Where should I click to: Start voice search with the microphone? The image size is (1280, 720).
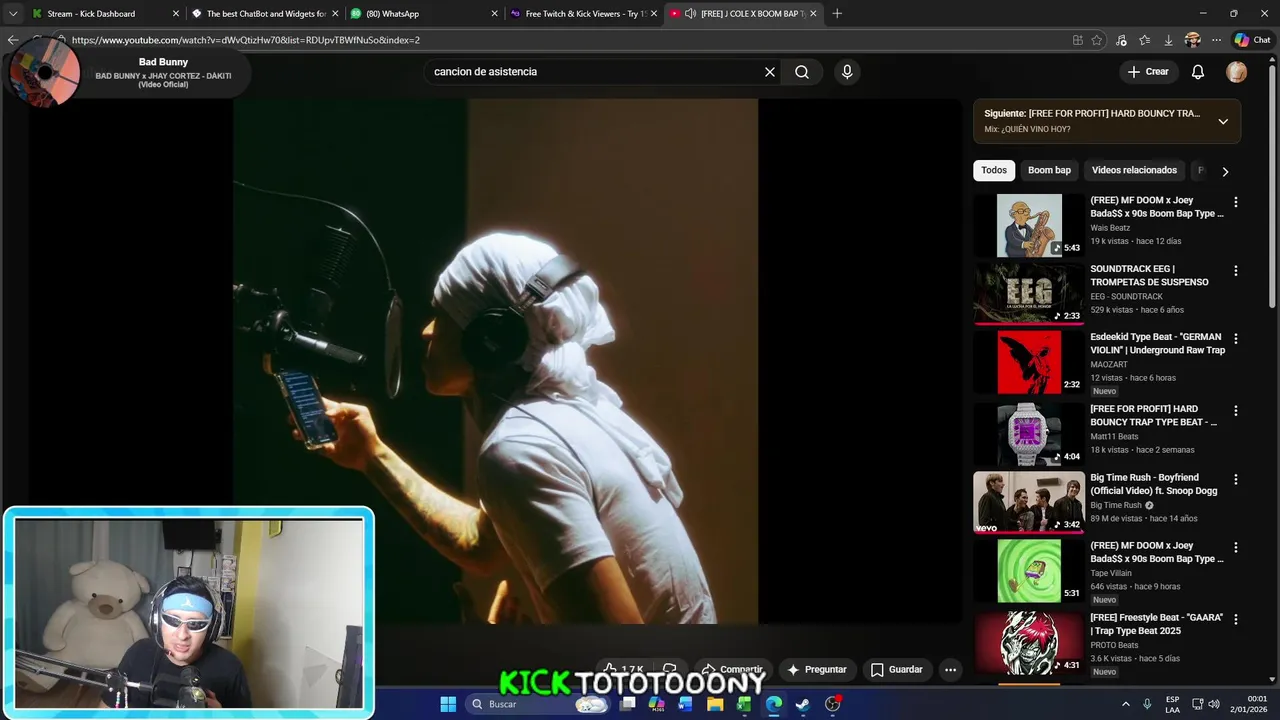847,72
